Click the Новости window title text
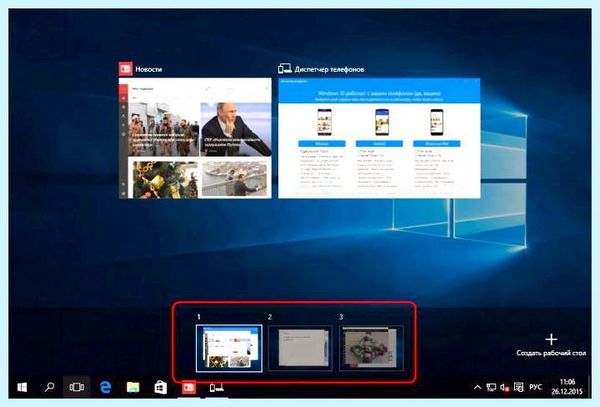Image resolution: width=600 pixels, height=407 pixels. click(149, 69)
